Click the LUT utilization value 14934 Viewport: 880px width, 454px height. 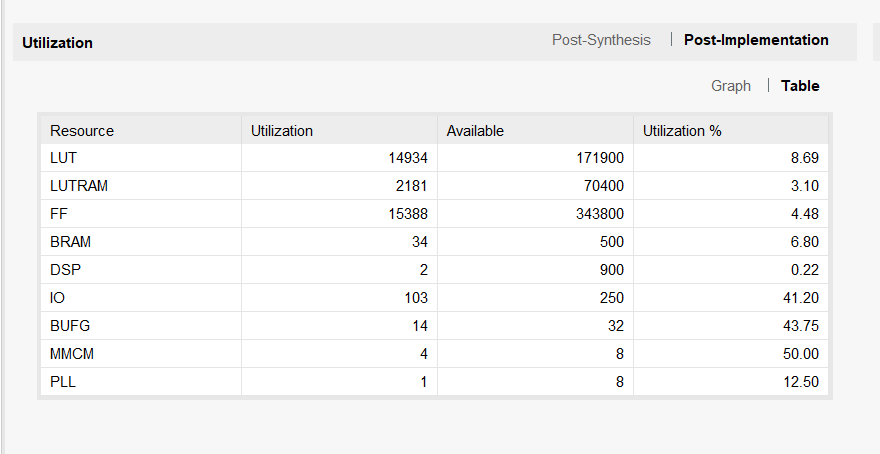[408, 158]
